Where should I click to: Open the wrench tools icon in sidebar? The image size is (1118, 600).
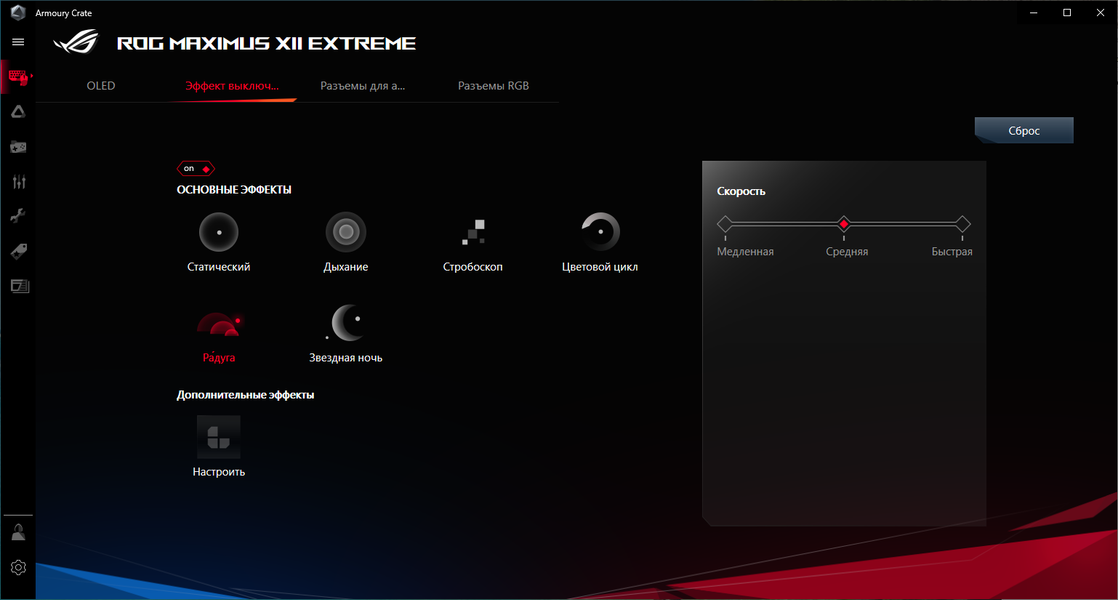19,216
